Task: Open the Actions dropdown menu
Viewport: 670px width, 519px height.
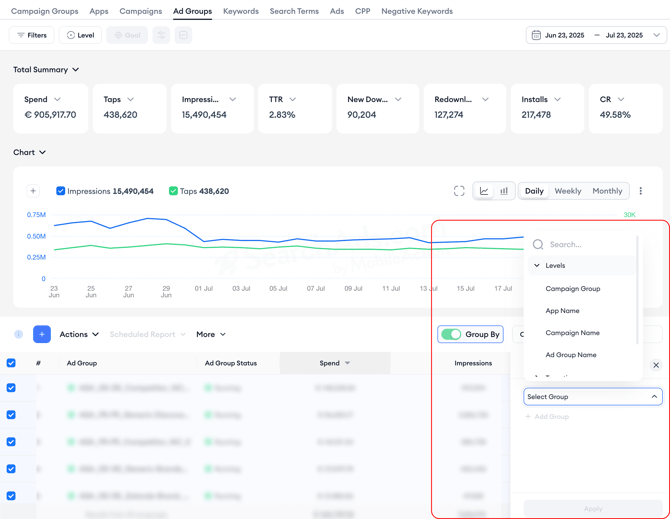Action: (79, 334)
